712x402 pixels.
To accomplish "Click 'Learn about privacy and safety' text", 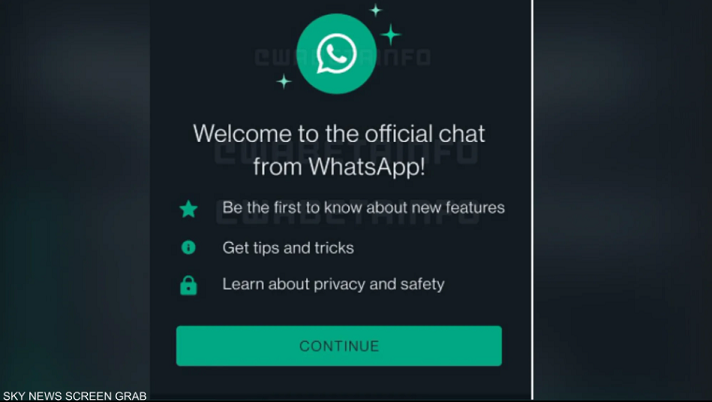I will (x=333, y=284).
